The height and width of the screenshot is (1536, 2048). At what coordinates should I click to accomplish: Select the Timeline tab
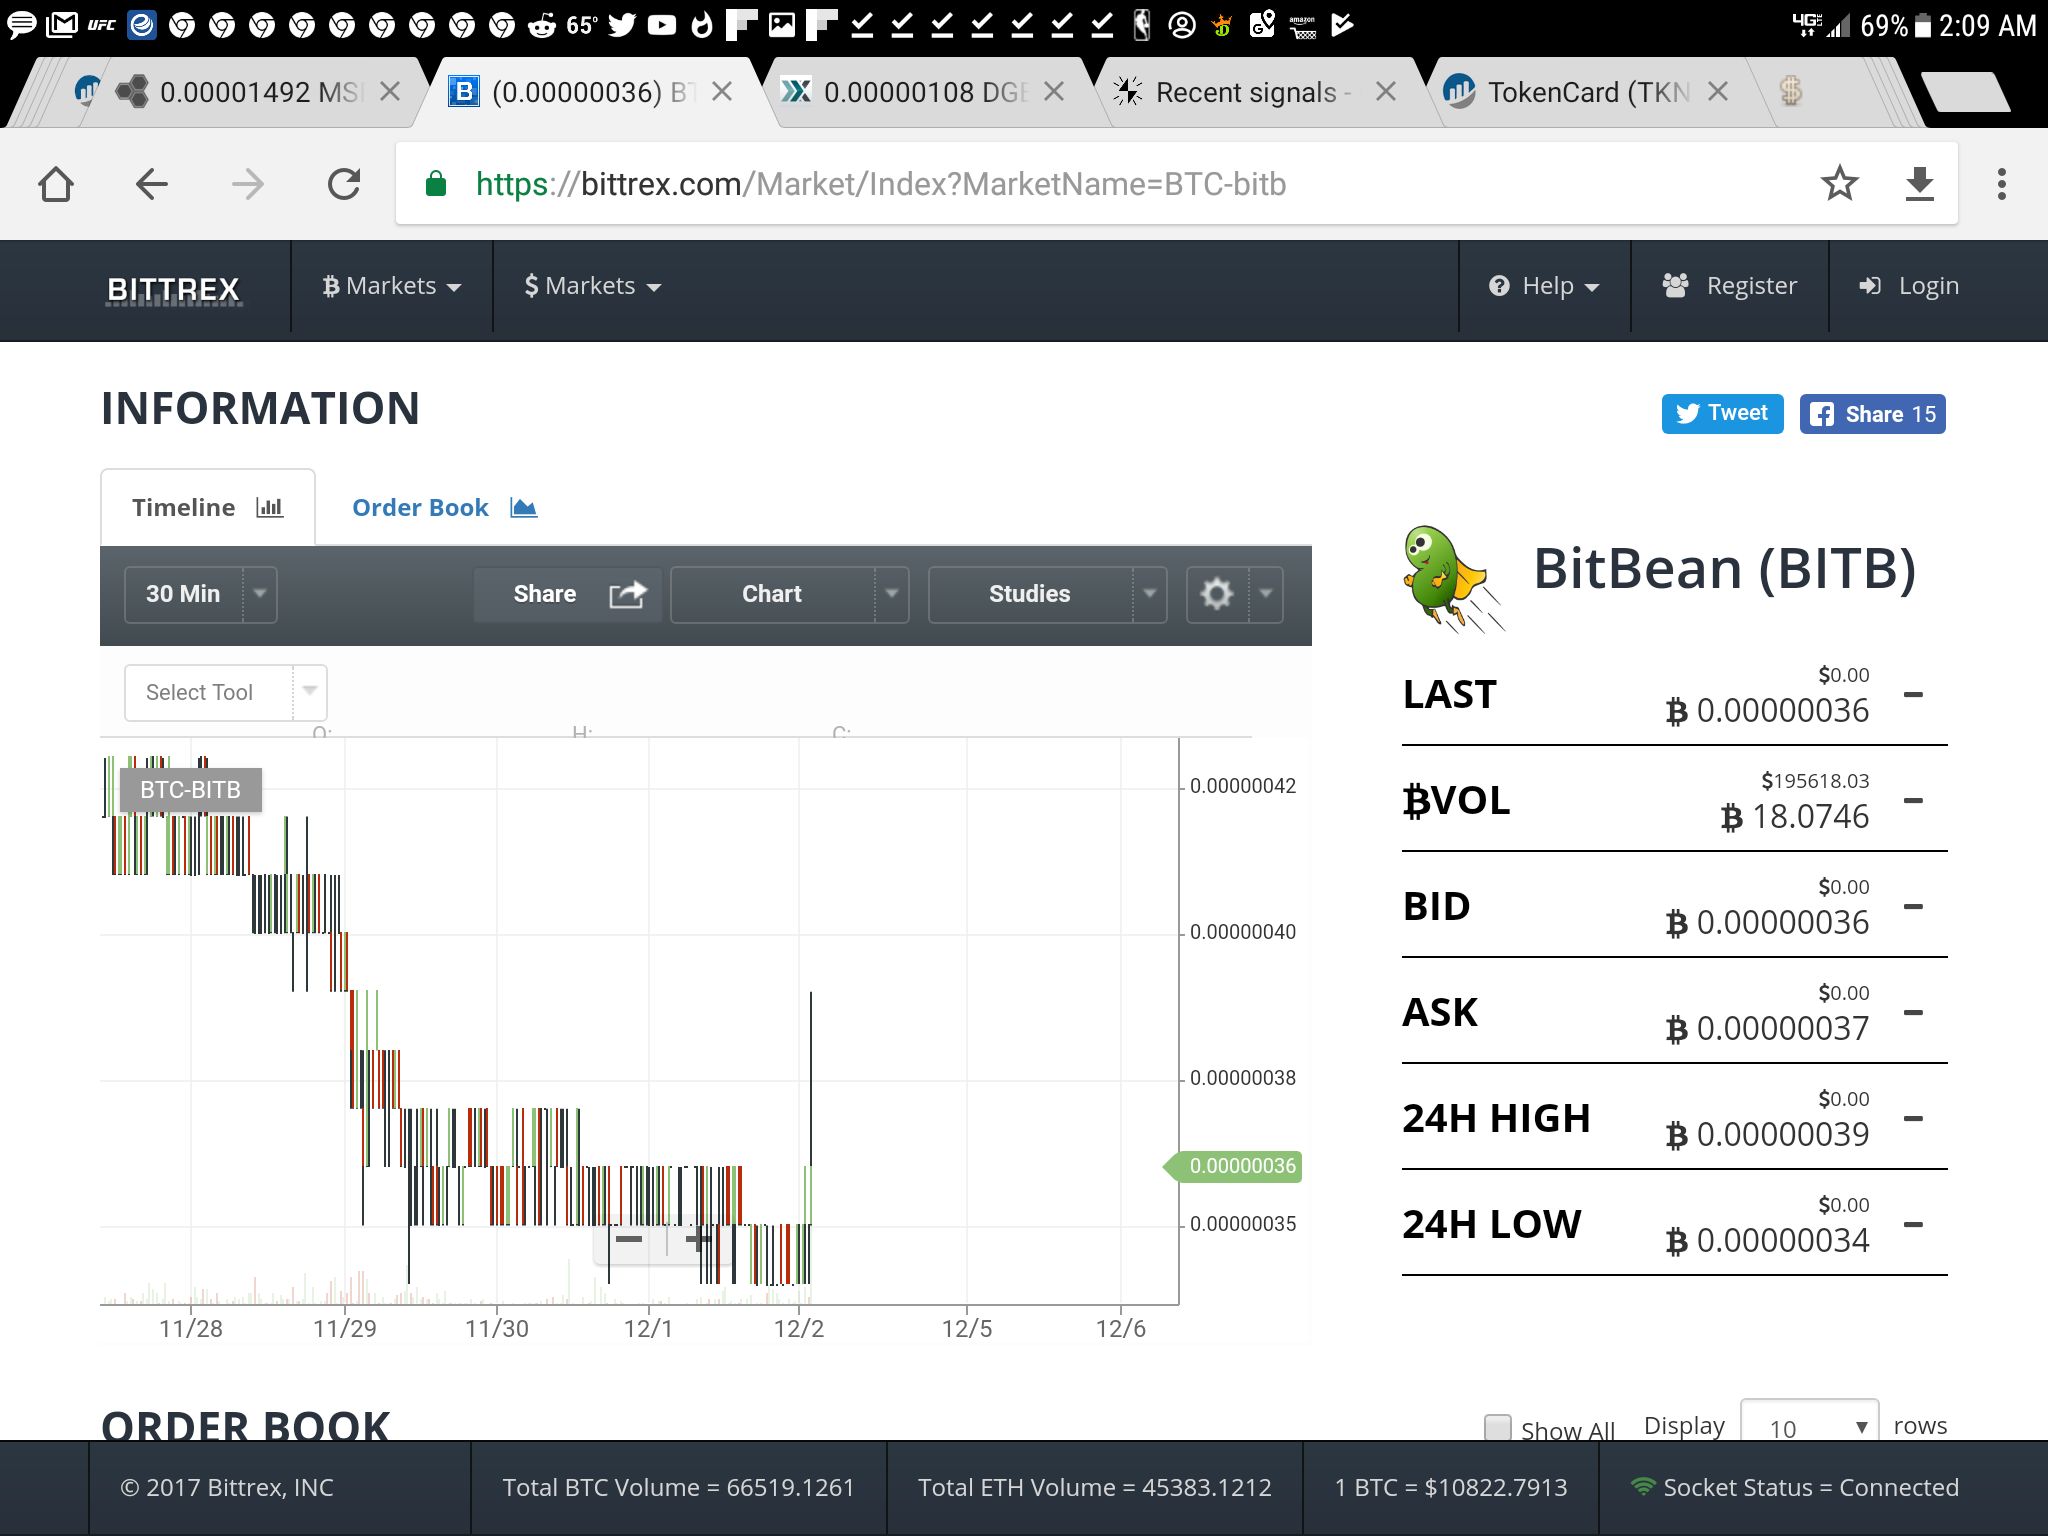pyautogui.click(x=208, y=508)
